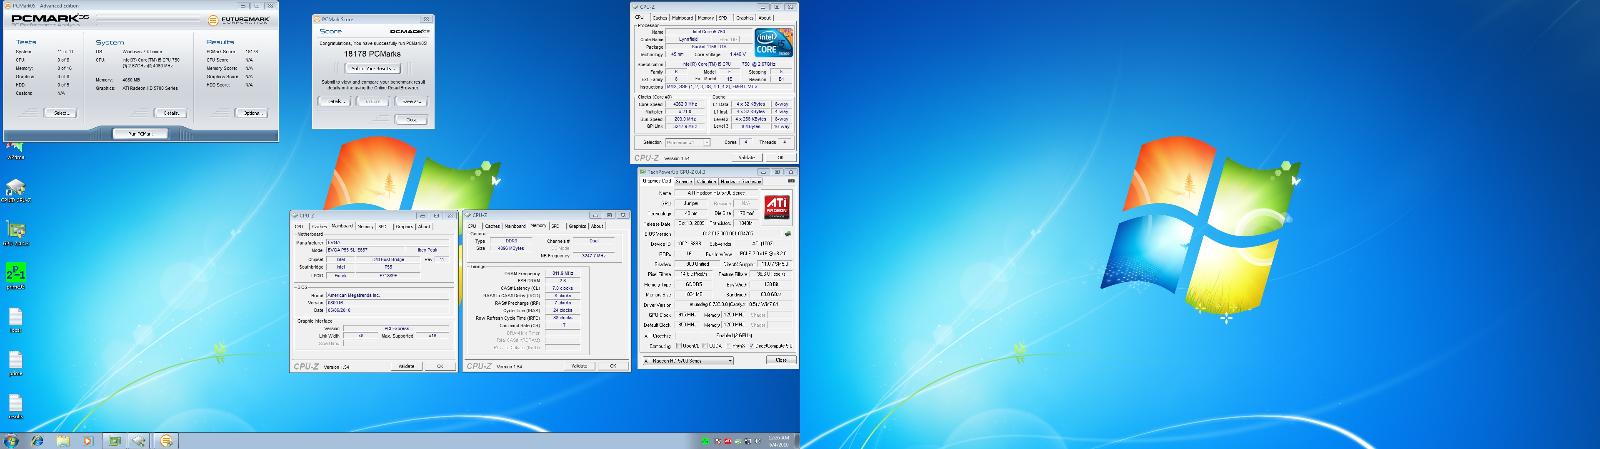Switch to SPD tab in top CPU-Z window
Image resolution: width=1600 pixels, height=449 pixels.
[x=723, y=17]
